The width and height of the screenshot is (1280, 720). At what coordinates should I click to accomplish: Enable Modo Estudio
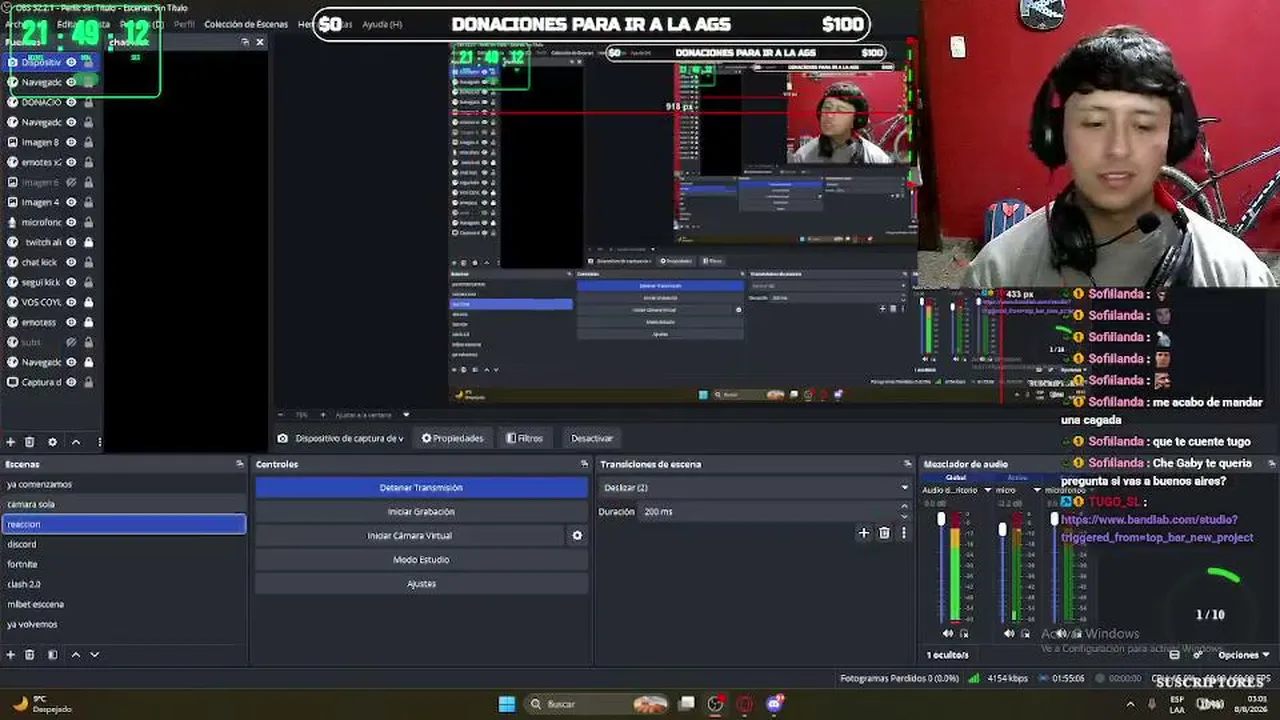[x=421, y=560]
